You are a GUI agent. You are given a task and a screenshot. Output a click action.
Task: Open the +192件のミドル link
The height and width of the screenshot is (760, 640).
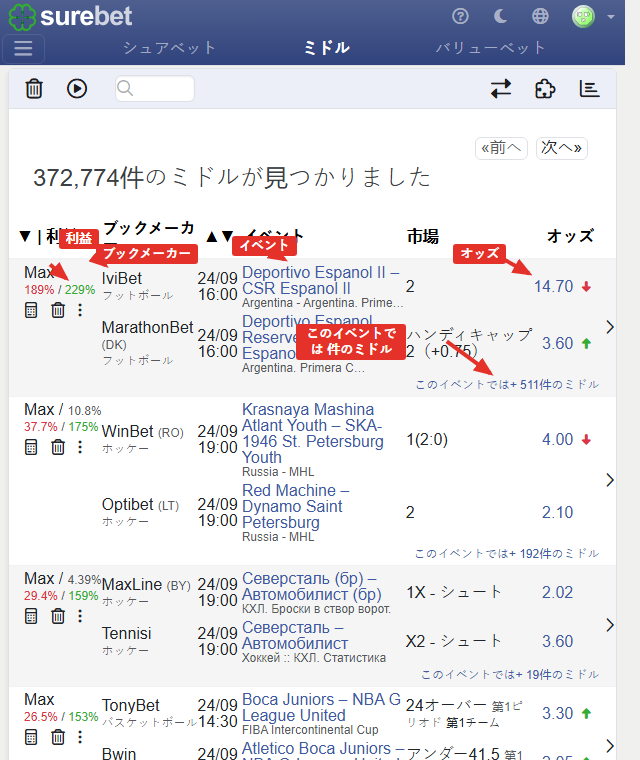click(507, 554)
